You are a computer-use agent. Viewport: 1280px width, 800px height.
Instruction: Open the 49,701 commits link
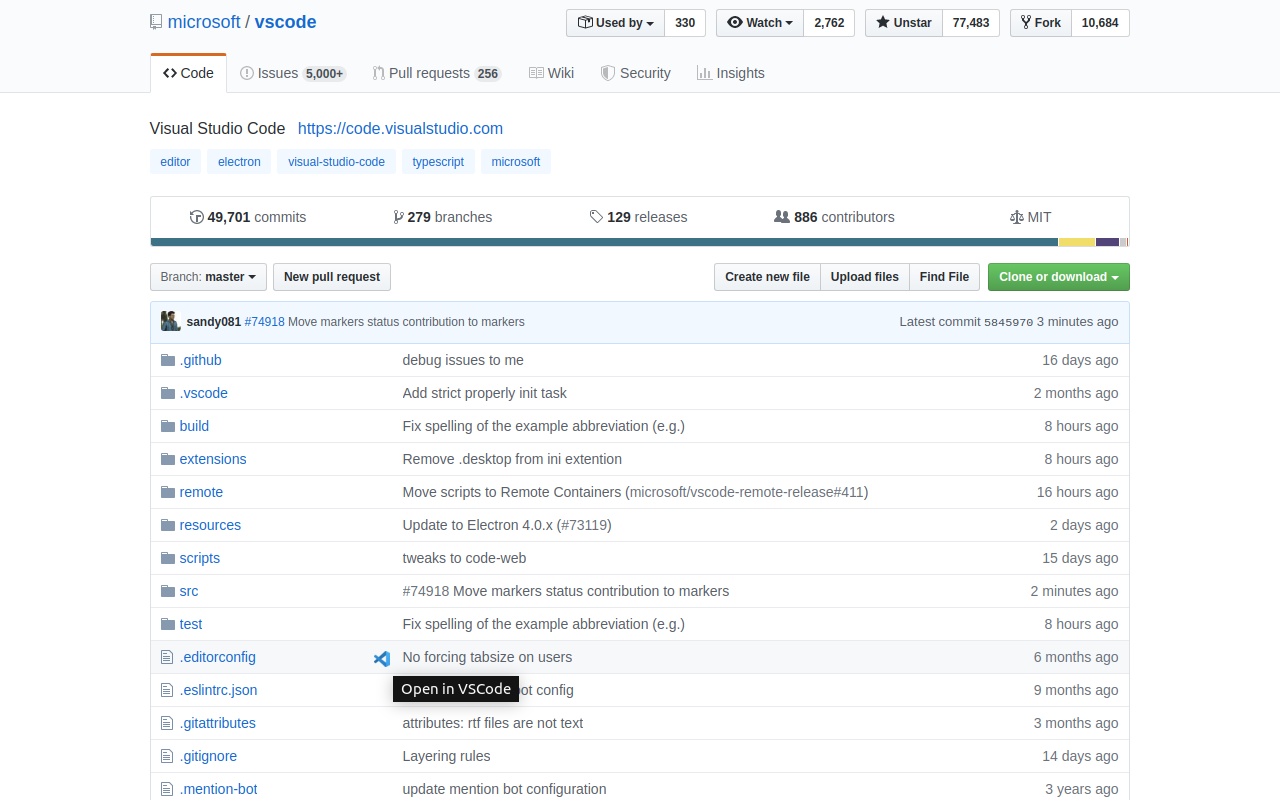(x=248, y=217)
